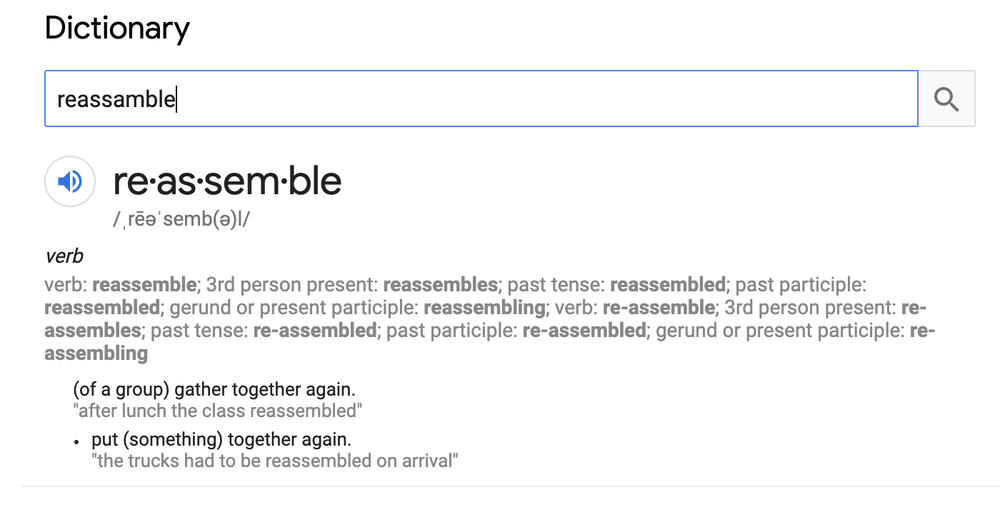Play the pronunciation audio speaker icon
The width and height of the screenshot is (1000, 507).
coord(70,182)
